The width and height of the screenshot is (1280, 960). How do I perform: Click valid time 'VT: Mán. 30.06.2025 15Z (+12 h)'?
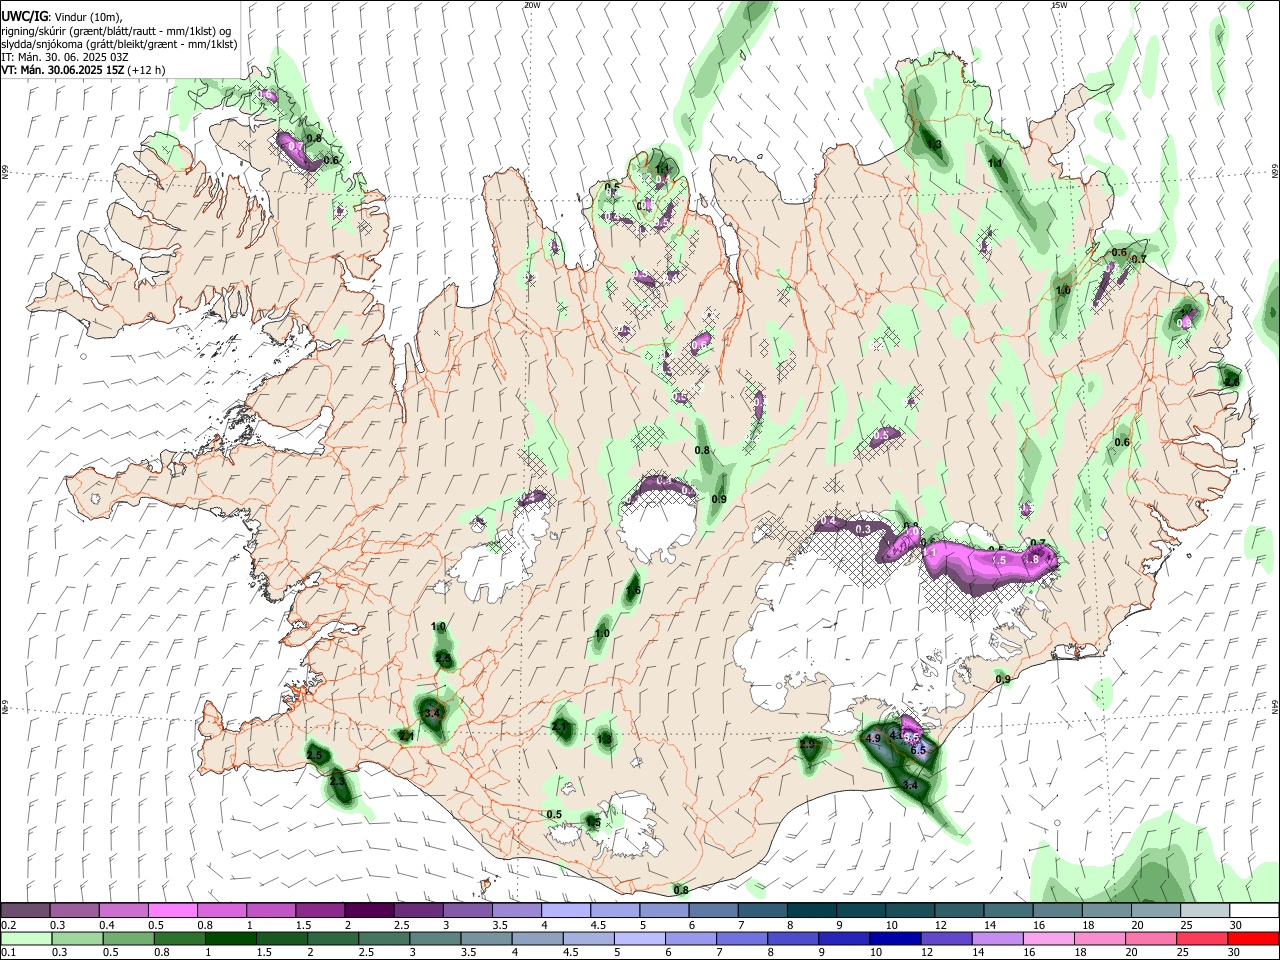(x=83, y=70)
